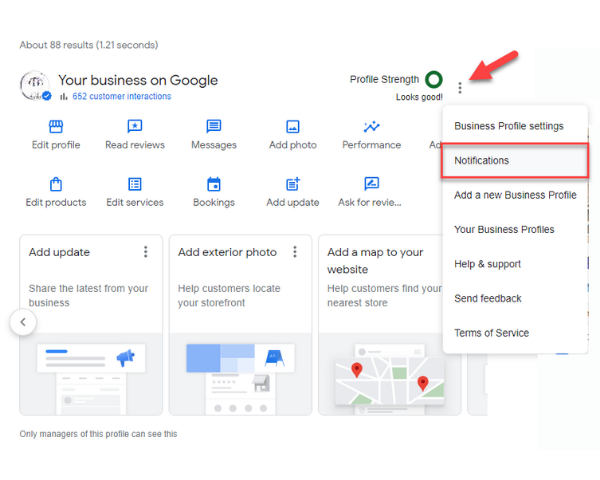Click the About 88 results text
Viewport: 600px width, 480px height.
pos(89,45)
